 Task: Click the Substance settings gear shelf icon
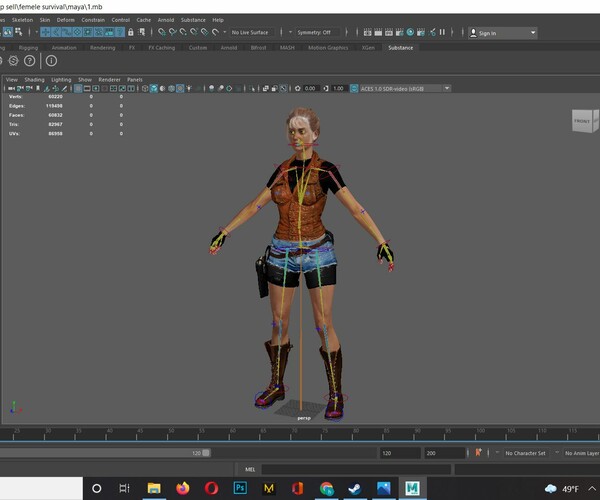13,61
